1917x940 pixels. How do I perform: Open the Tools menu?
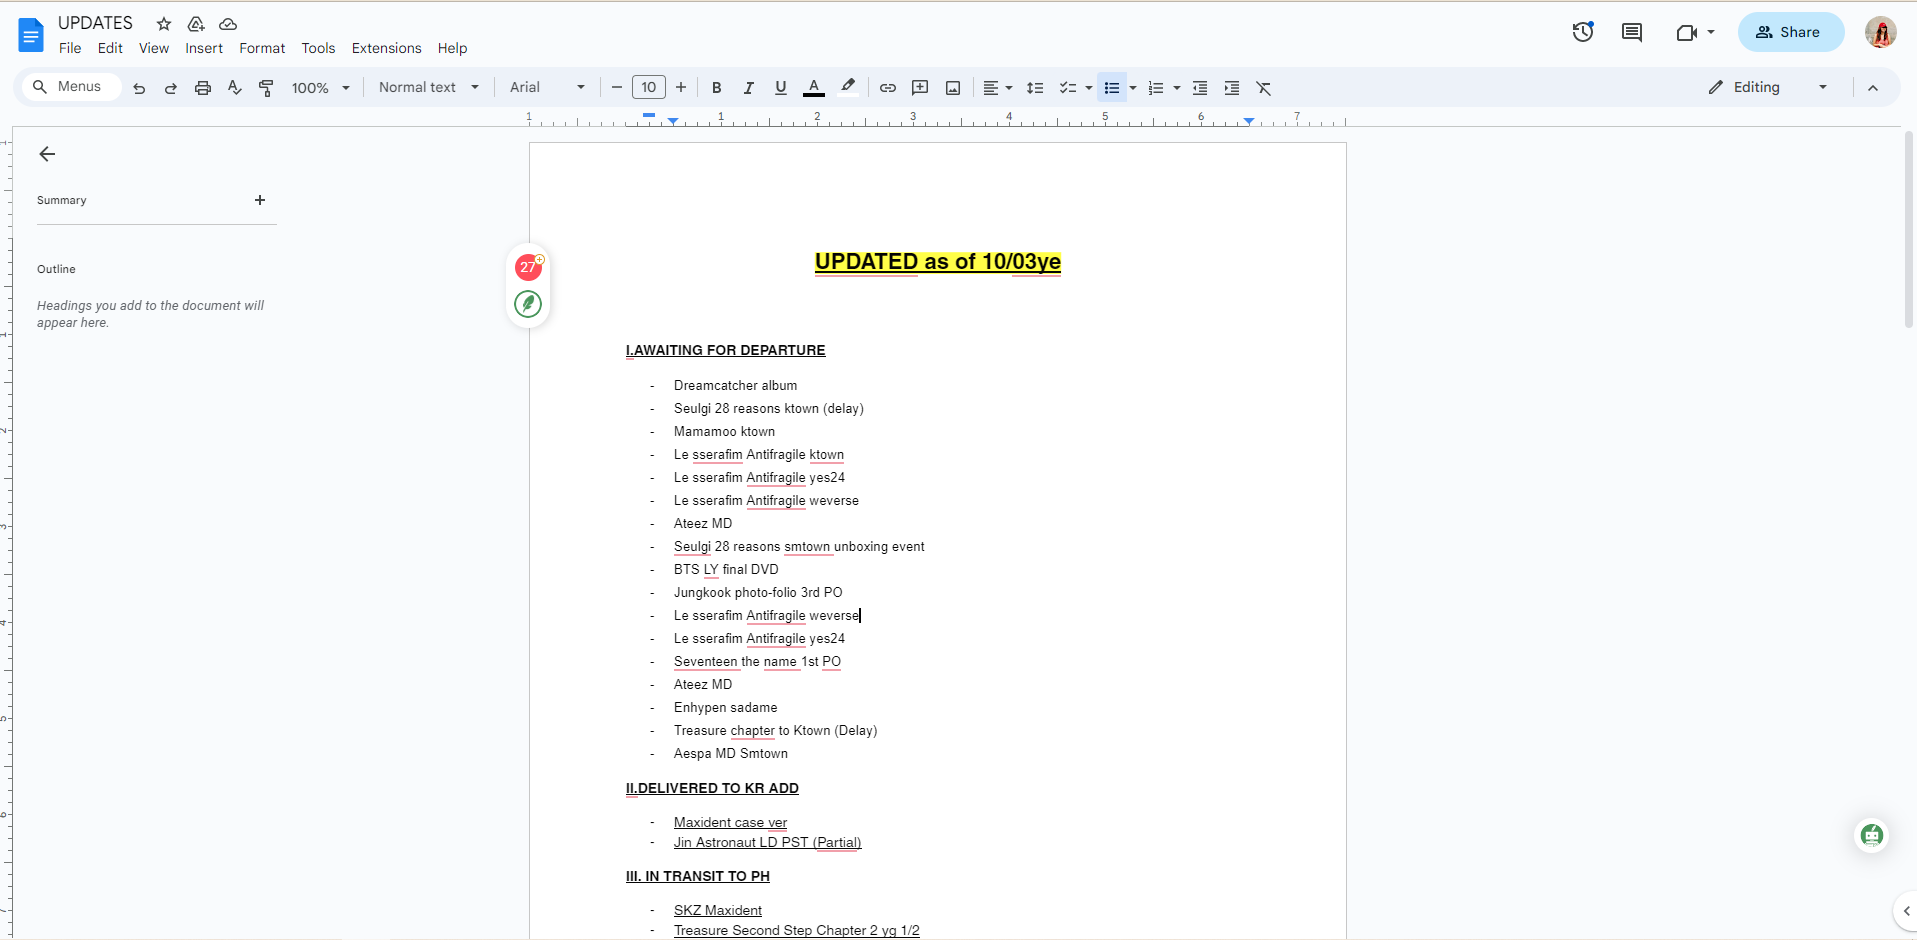pyautogui.click(x=318, y=48)
